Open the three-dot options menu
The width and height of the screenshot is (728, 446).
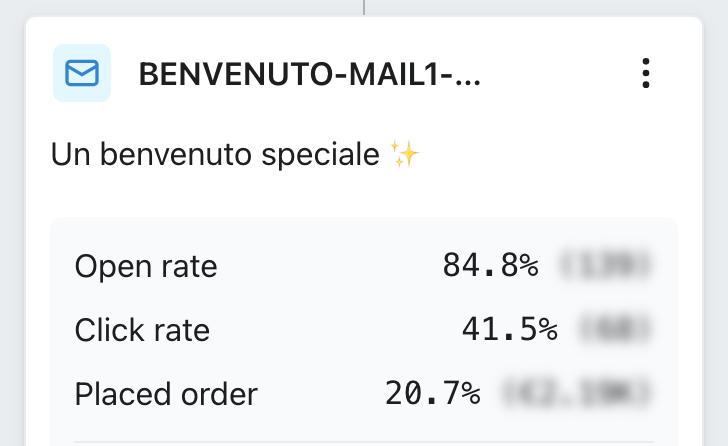(x=646, y=73)
